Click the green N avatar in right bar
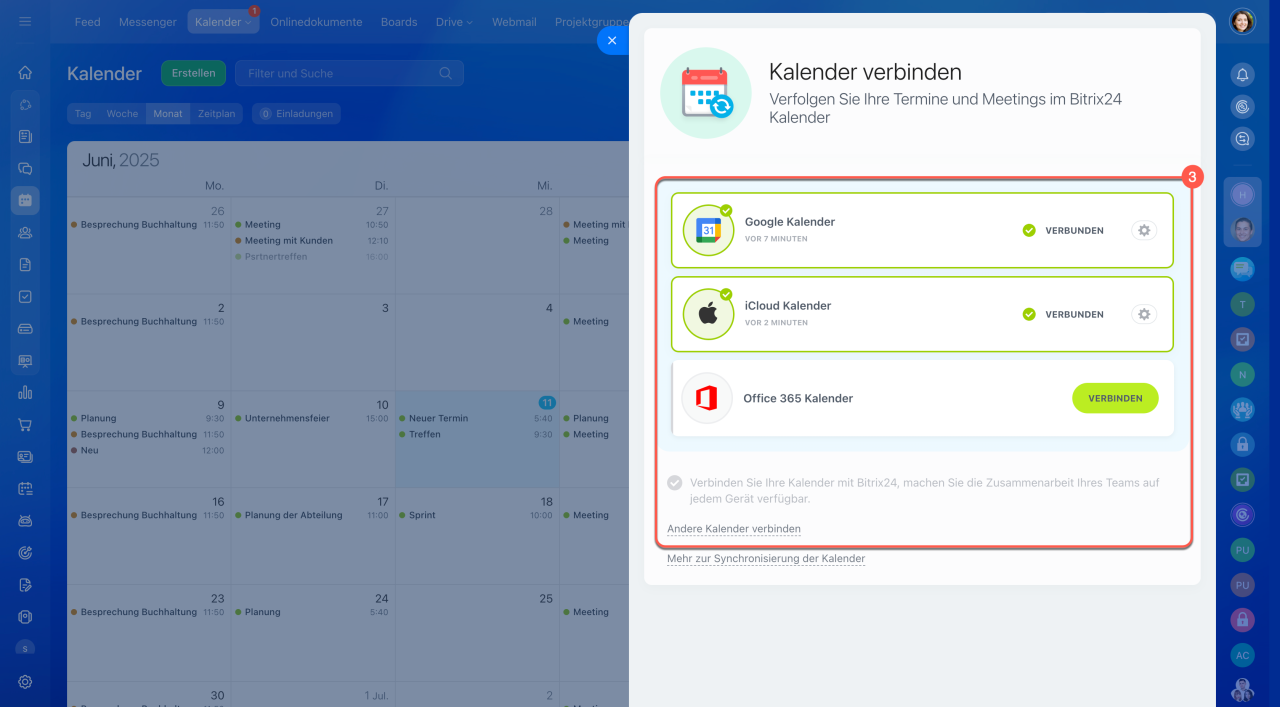Viewport: 1280px width, 707px height. tap(1242, 374)
